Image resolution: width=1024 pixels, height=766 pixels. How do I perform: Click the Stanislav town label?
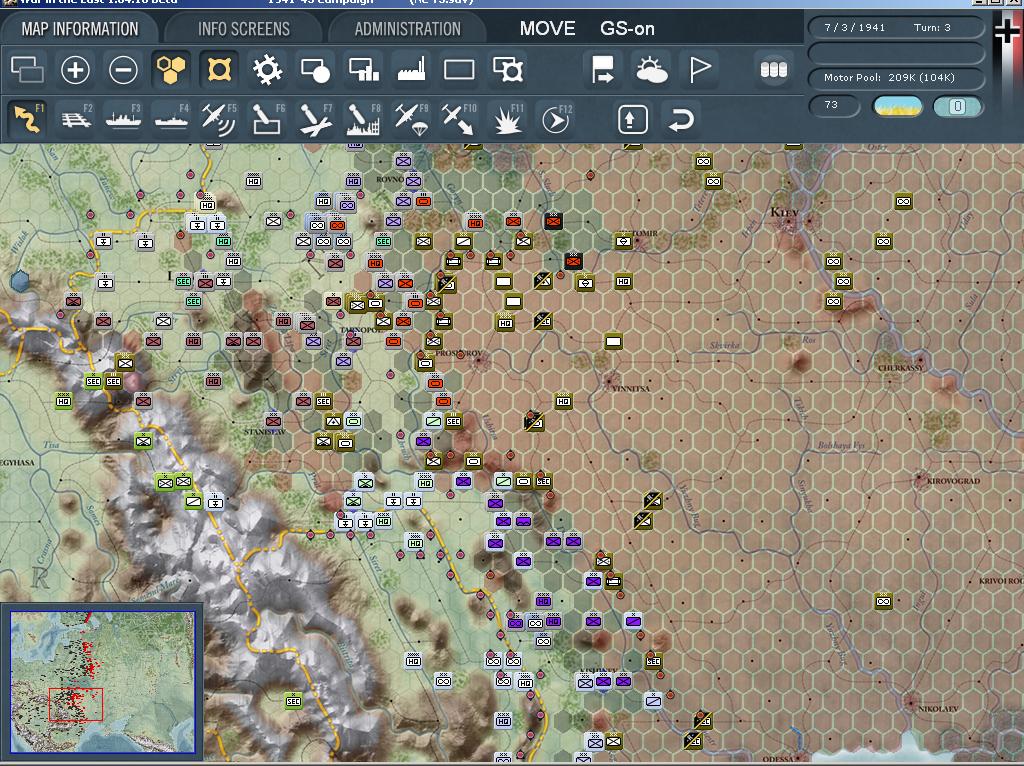tap(264, 432)
